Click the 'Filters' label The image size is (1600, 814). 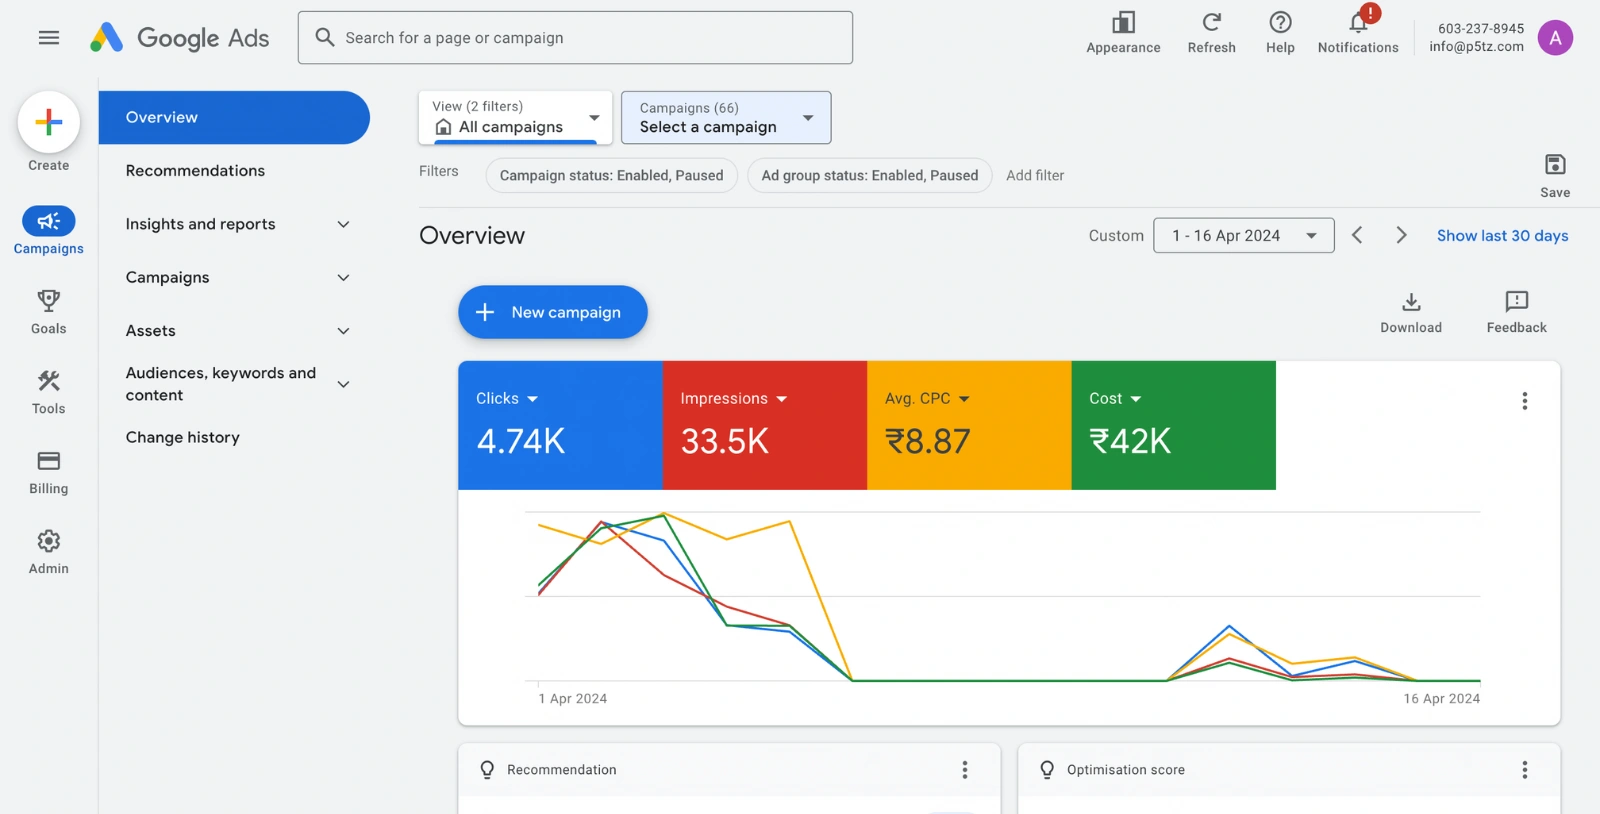pos(439,171)
